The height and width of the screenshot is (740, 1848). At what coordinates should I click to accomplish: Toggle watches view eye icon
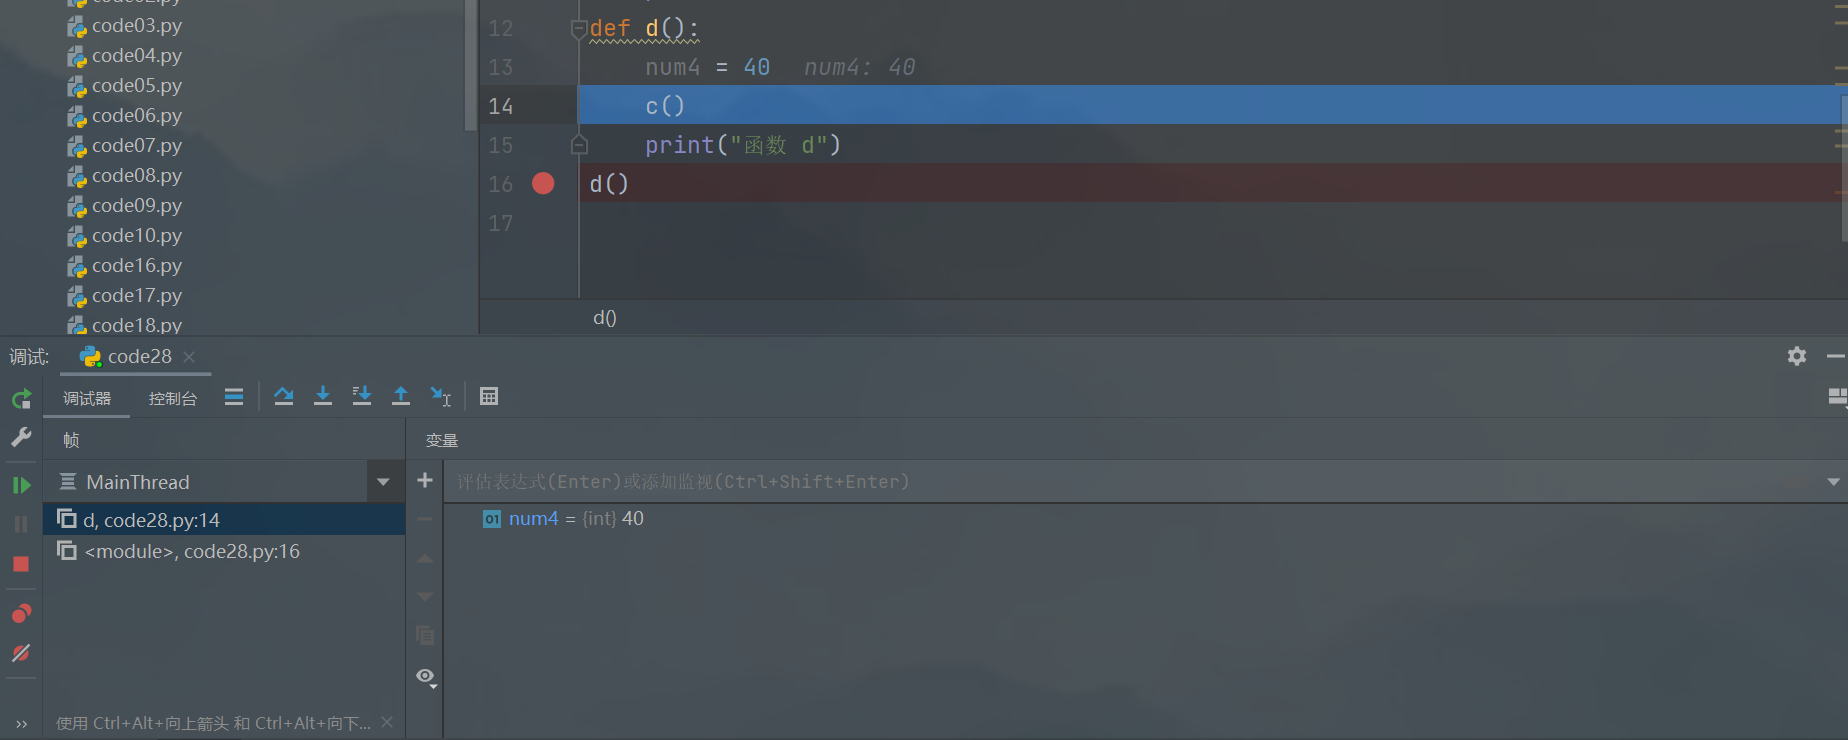point(426,678)
